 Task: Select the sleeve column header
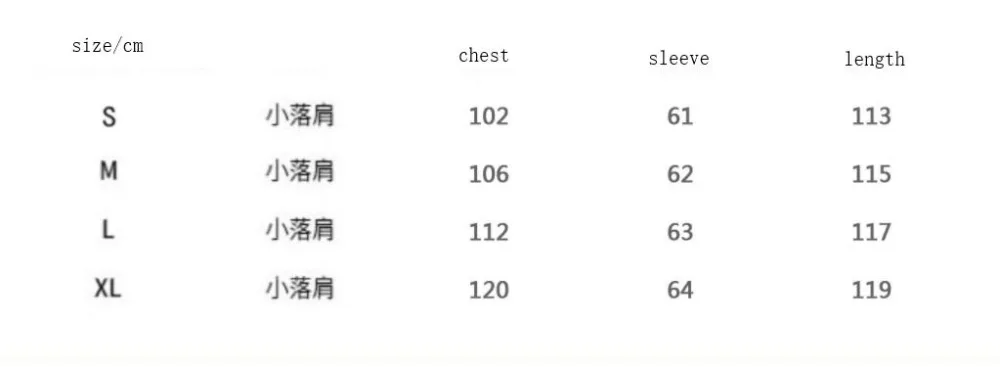coord(679,59)
